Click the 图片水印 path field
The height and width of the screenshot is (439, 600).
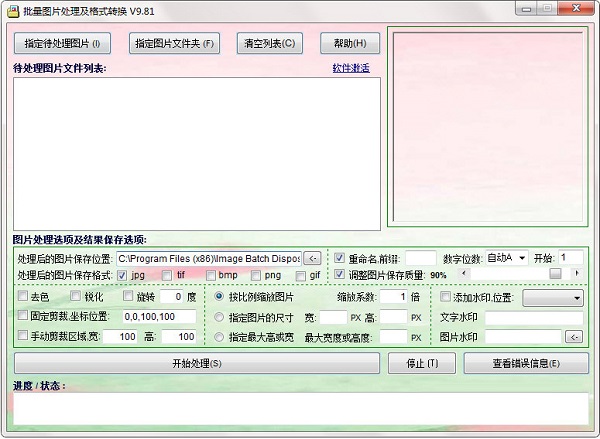pyautogui.click(x=523, y=337)
